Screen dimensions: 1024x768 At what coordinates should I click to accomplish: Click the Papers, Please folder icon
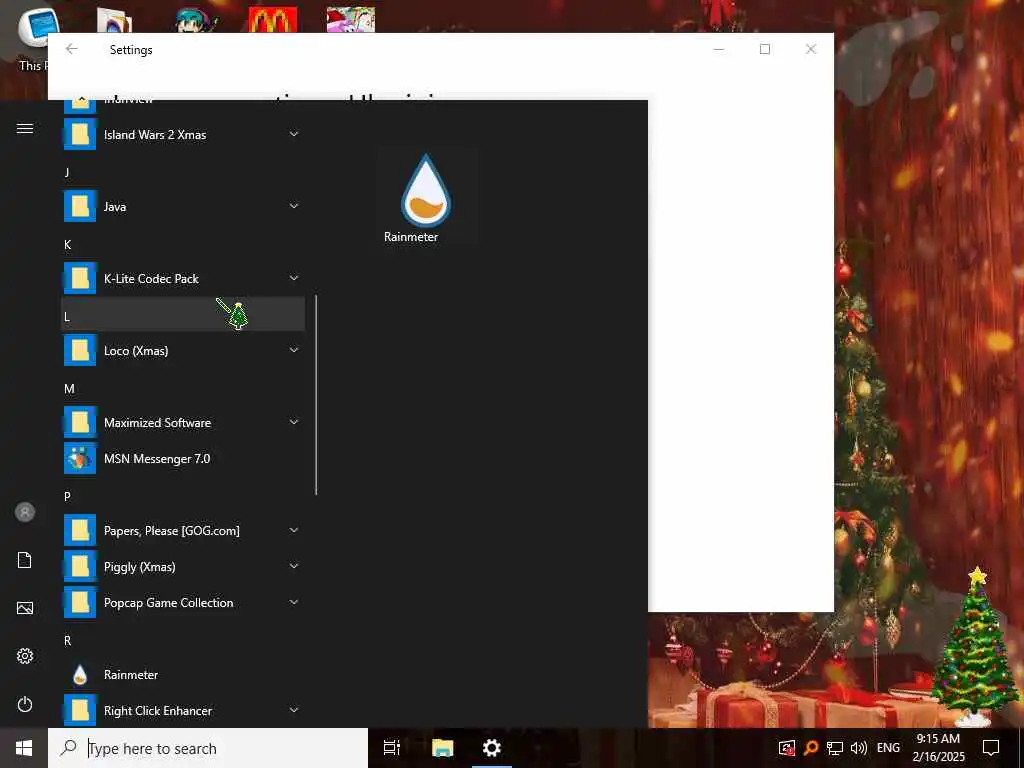tap(80, 530)
